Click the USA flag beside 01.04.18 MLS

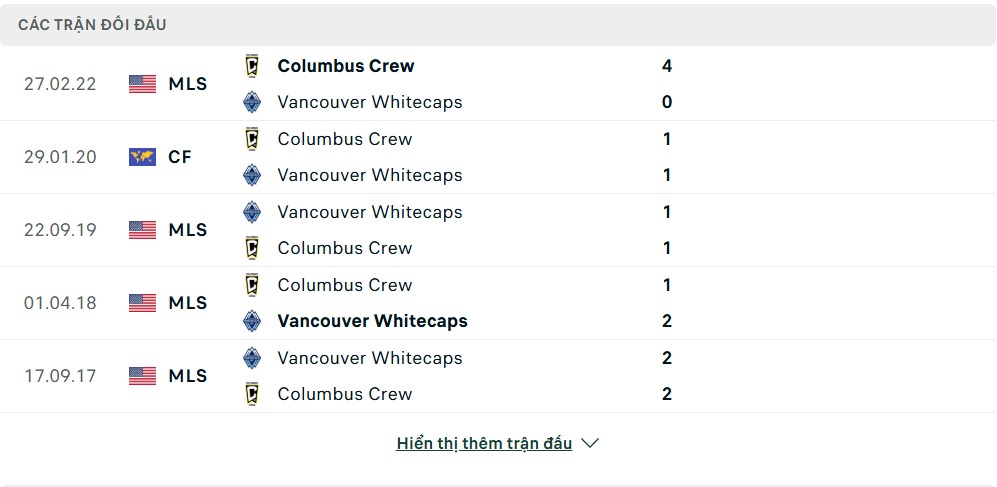coord(142,303)
